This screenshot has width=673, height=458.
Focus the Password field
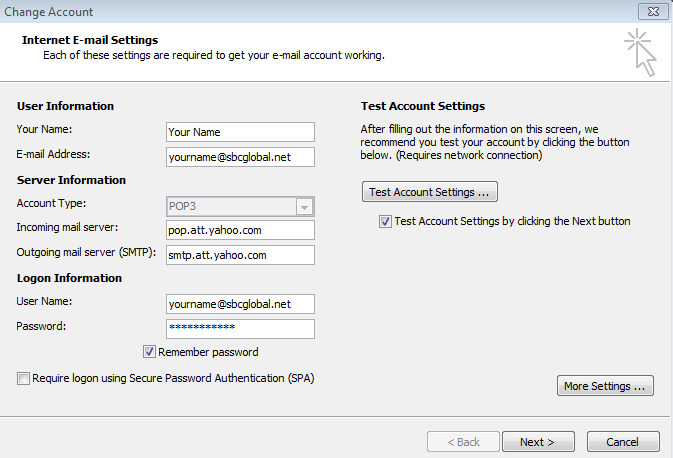pyautogui.click(x=240, y=329)
